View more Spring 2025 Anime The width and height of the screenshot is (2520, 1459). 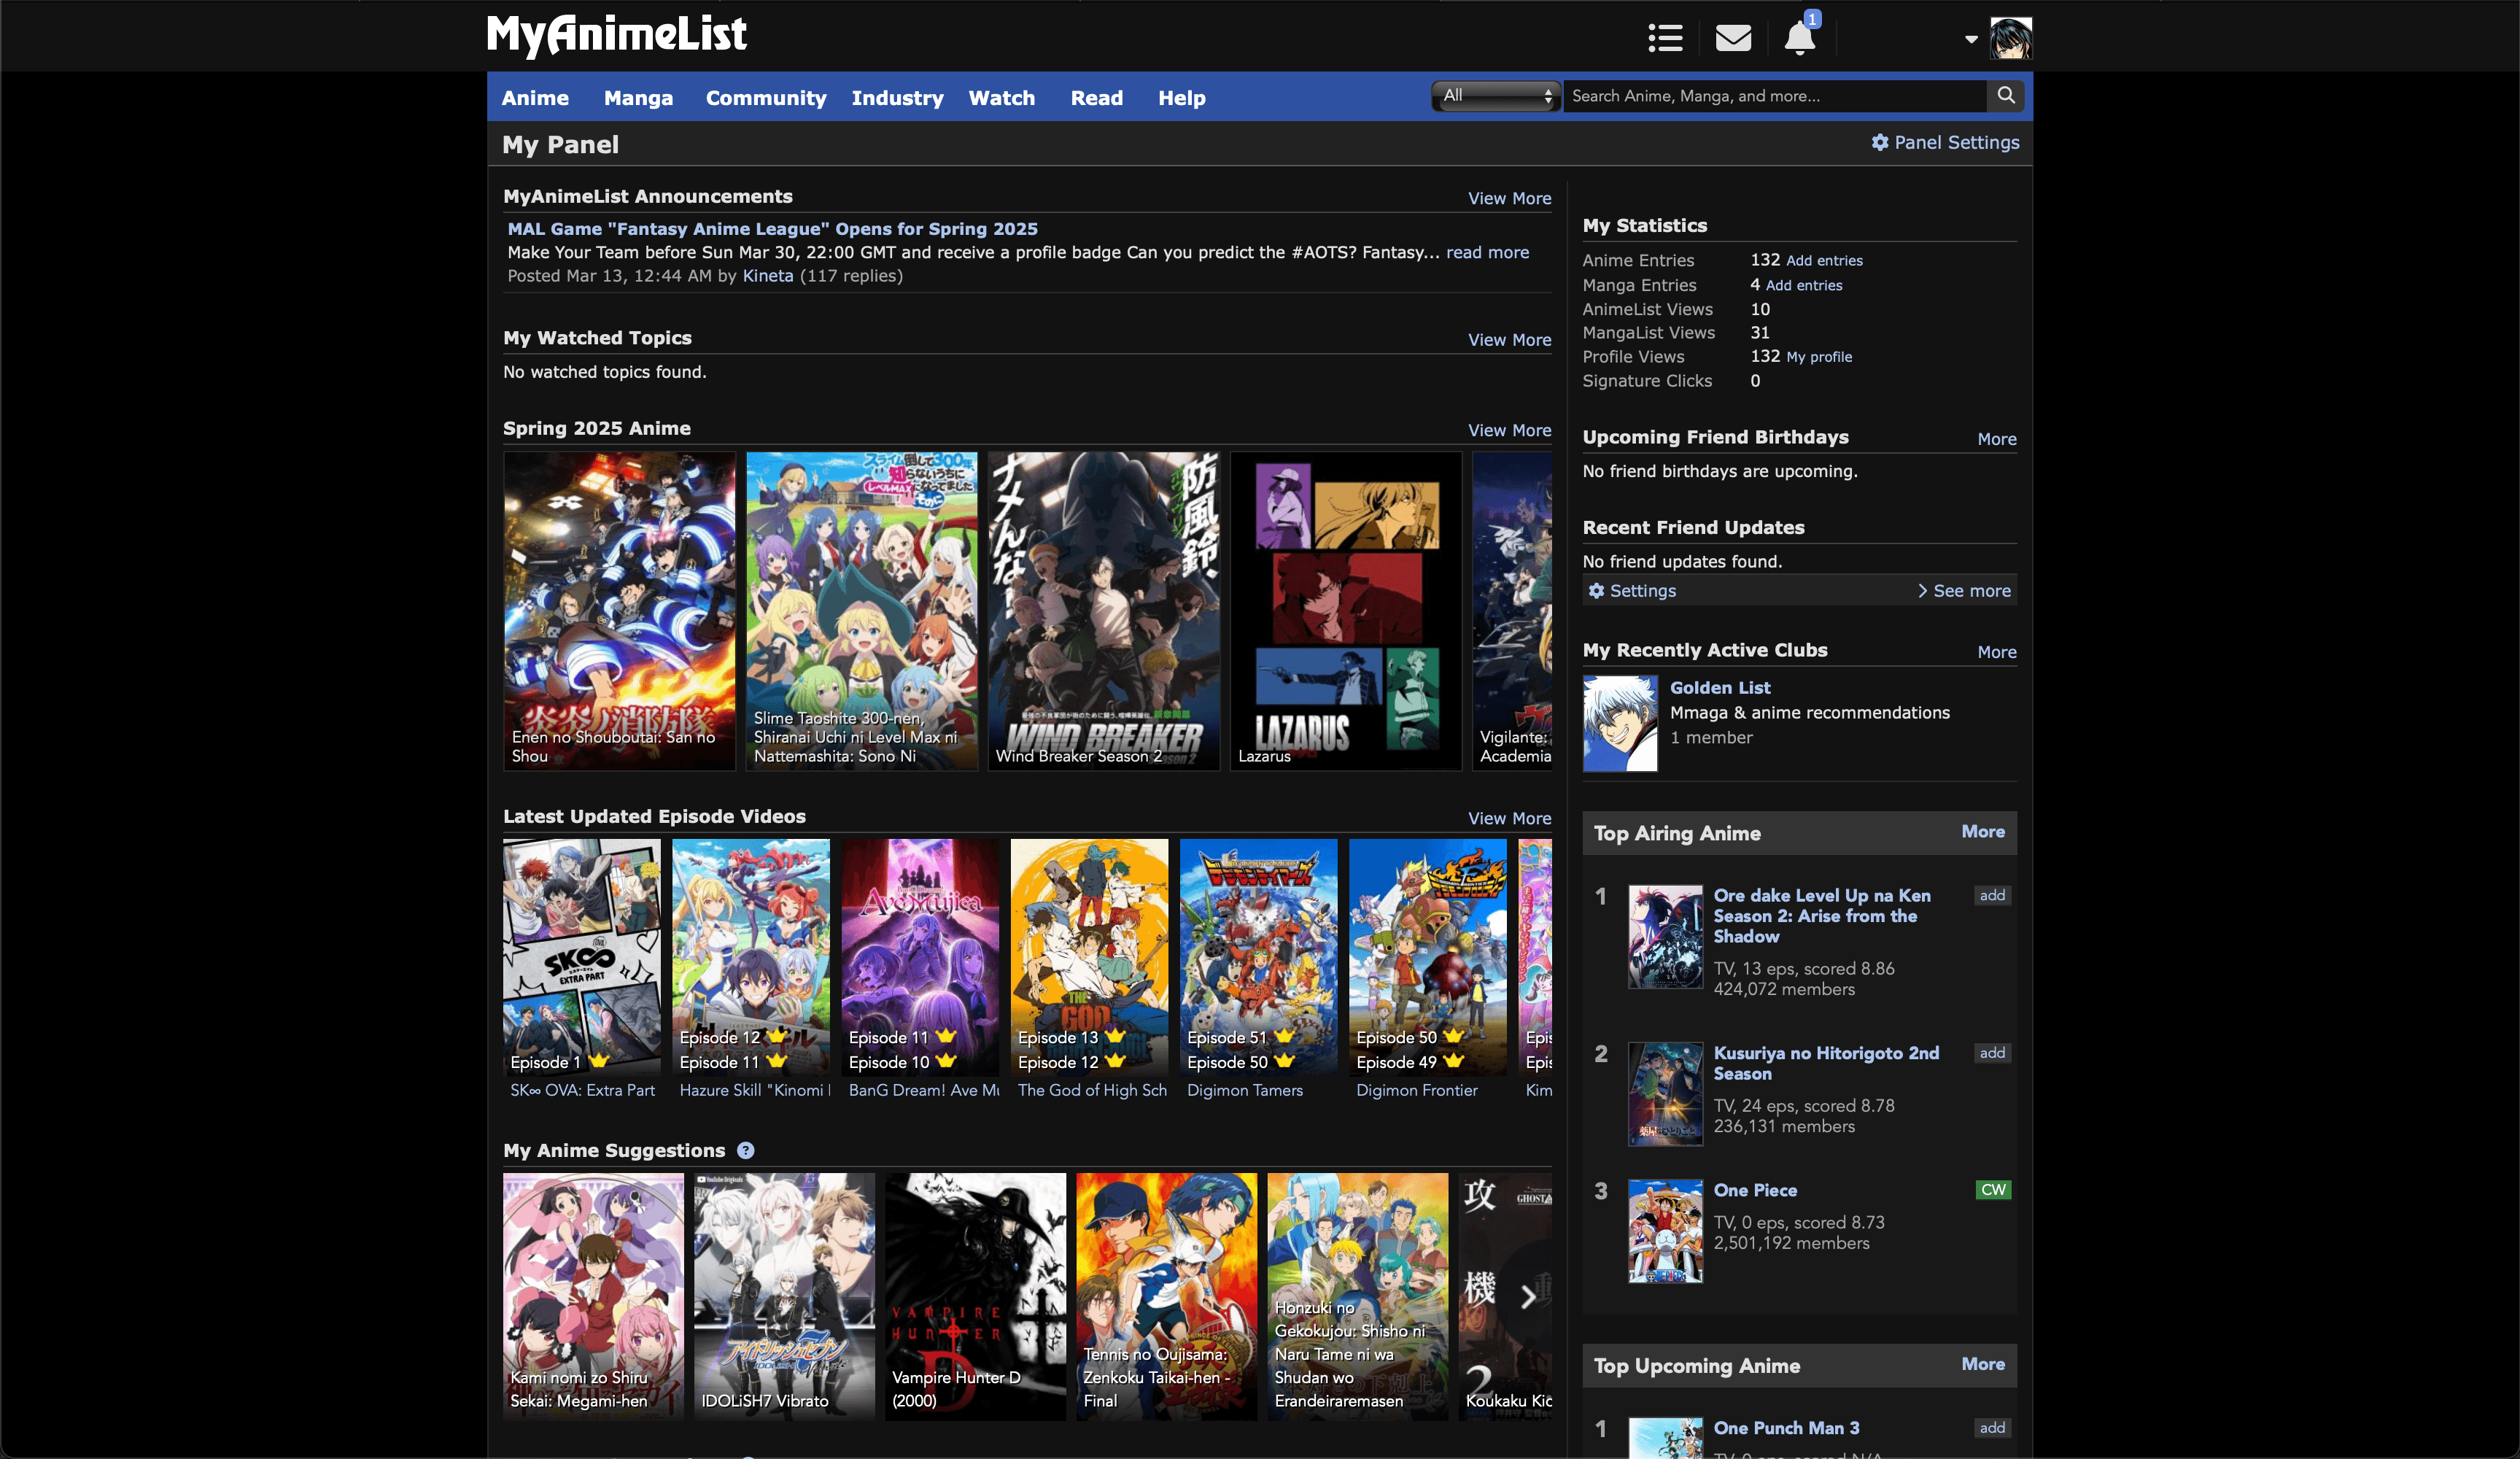point(1509,430)
